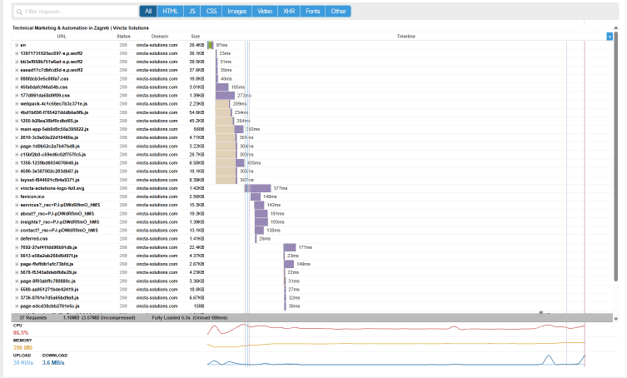This screenshot has height=378, width=627.
Task: Filter requests by Fonts
Action: (313, 11)
